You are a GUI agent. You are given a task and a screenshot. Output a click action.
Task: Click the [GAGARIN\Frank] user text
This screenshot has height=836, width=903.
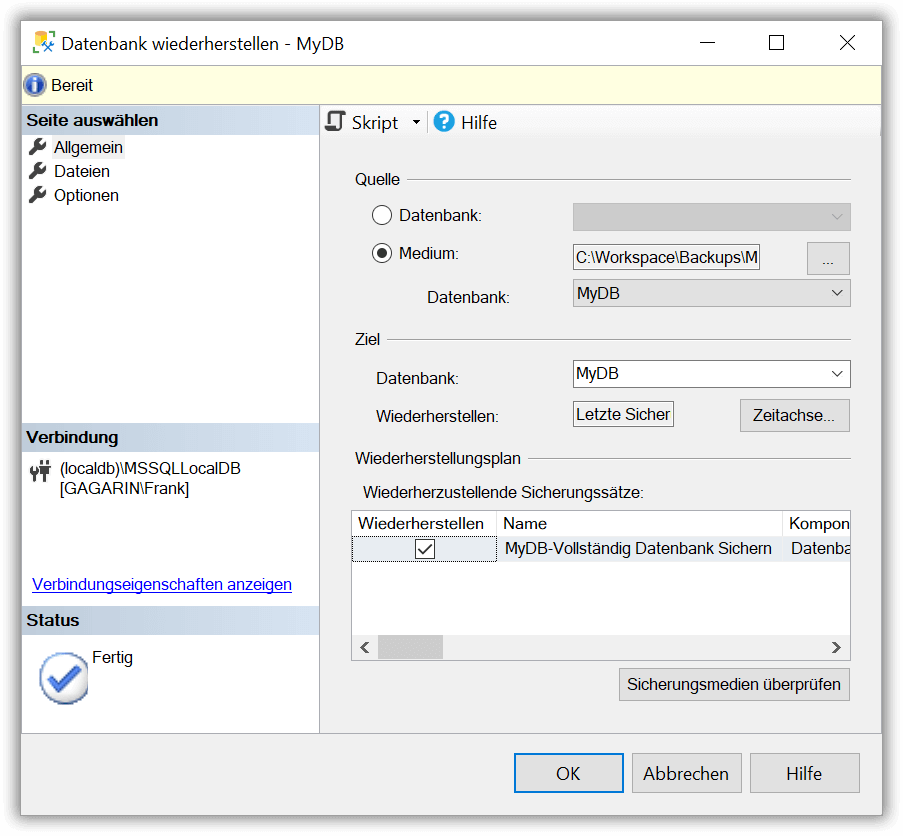point(124,488)
